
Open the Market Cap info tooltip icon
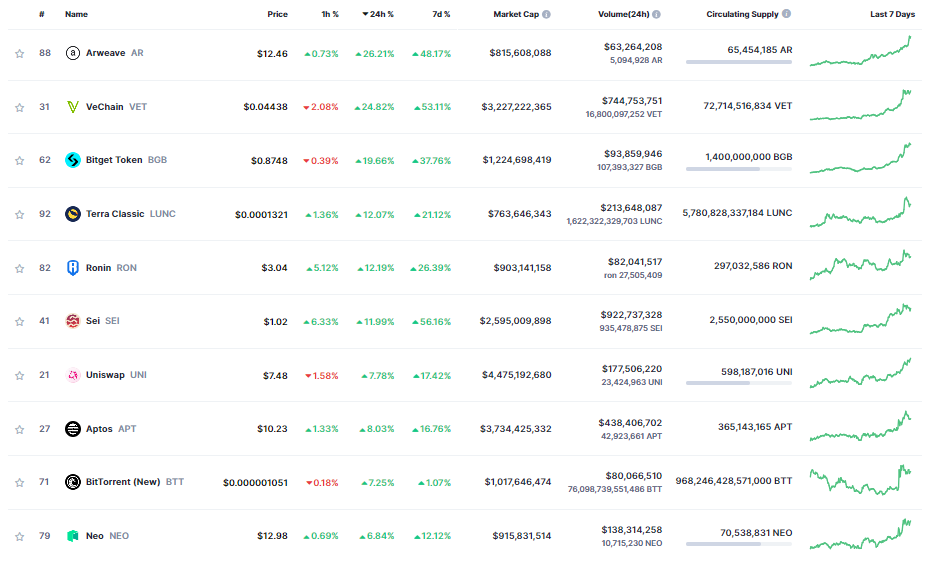click(x=546, y=14)
